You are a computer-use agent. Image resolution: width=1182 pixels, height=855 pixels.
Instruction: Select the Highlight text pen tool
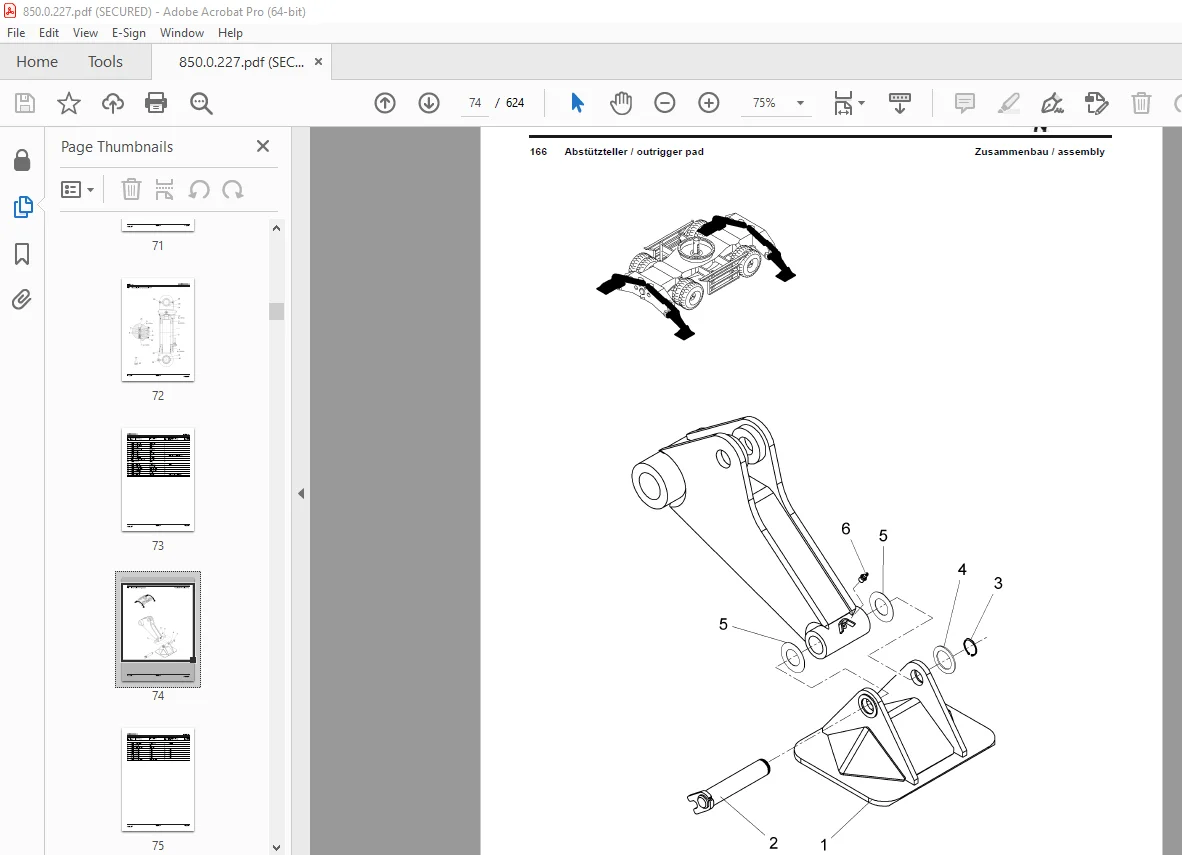pyautogui.click(x=1009, y=103)
